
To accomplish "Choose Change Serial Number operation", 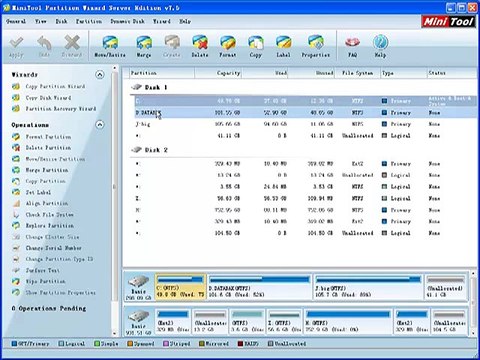I will coord(47,248).
